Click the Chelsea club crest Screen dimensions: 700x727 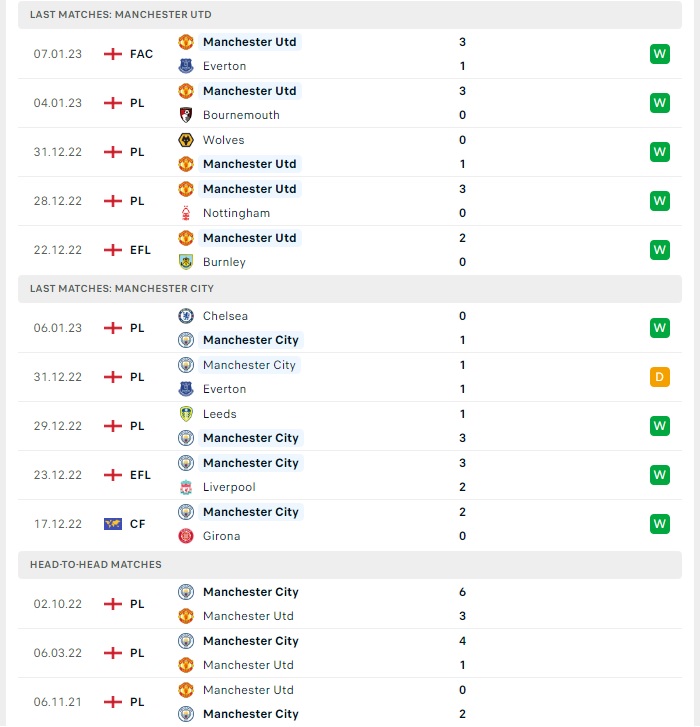[186, 316]
